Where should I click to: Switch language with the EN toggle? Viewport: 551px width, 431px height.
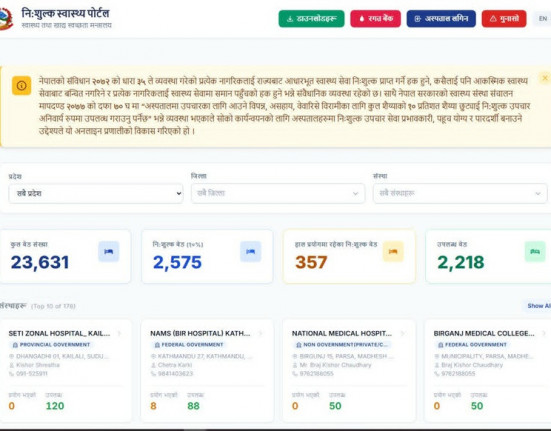point(543,19)
